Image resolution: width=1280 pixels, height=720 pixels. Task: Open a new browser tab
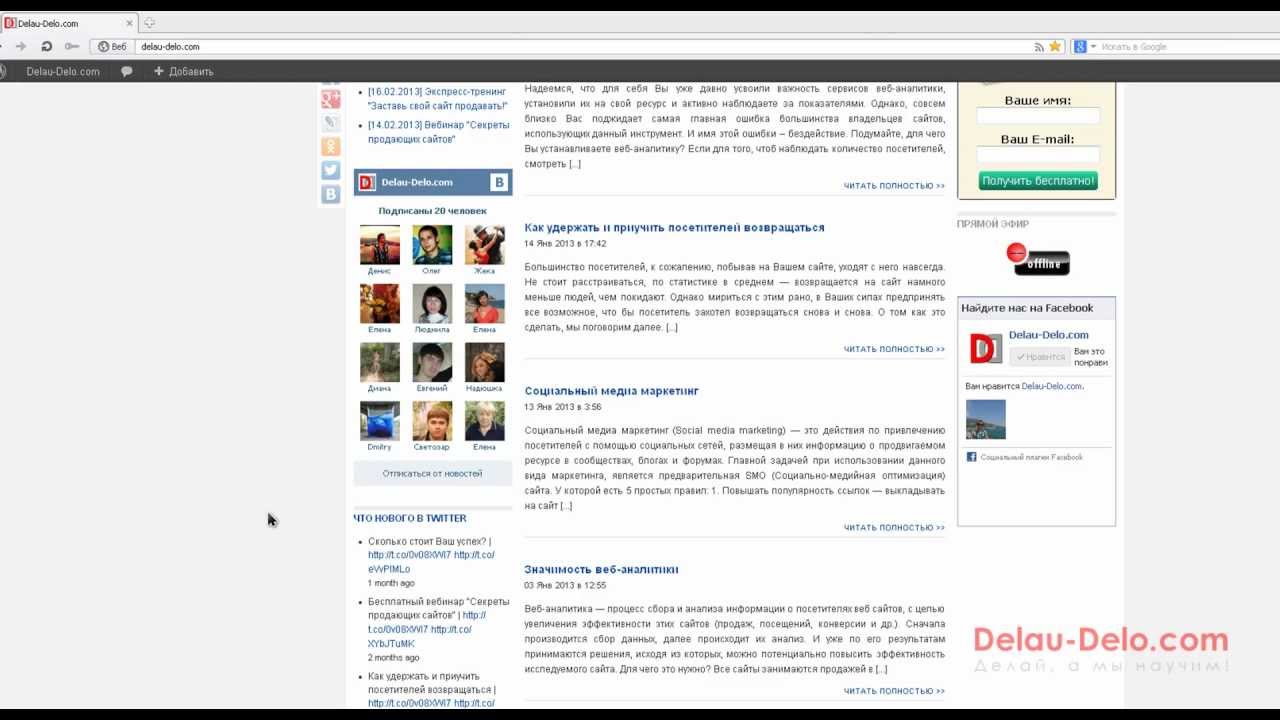(x=149, y=23)
